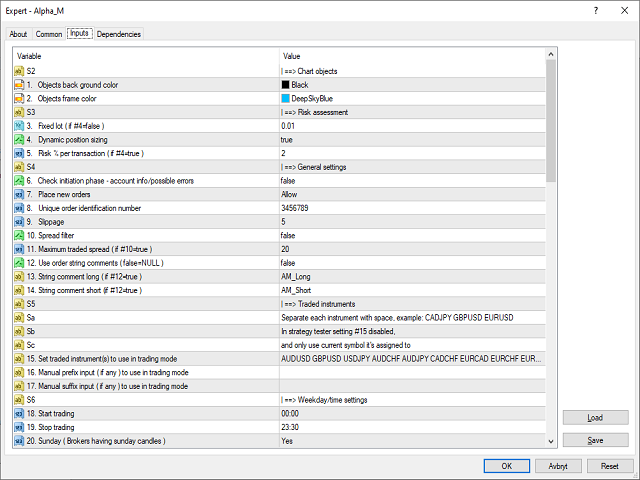Image resolution: width=640 pixels, height=480 pixels.
Task: Edit the Unique order identification number value
Action: coord(412,208)
